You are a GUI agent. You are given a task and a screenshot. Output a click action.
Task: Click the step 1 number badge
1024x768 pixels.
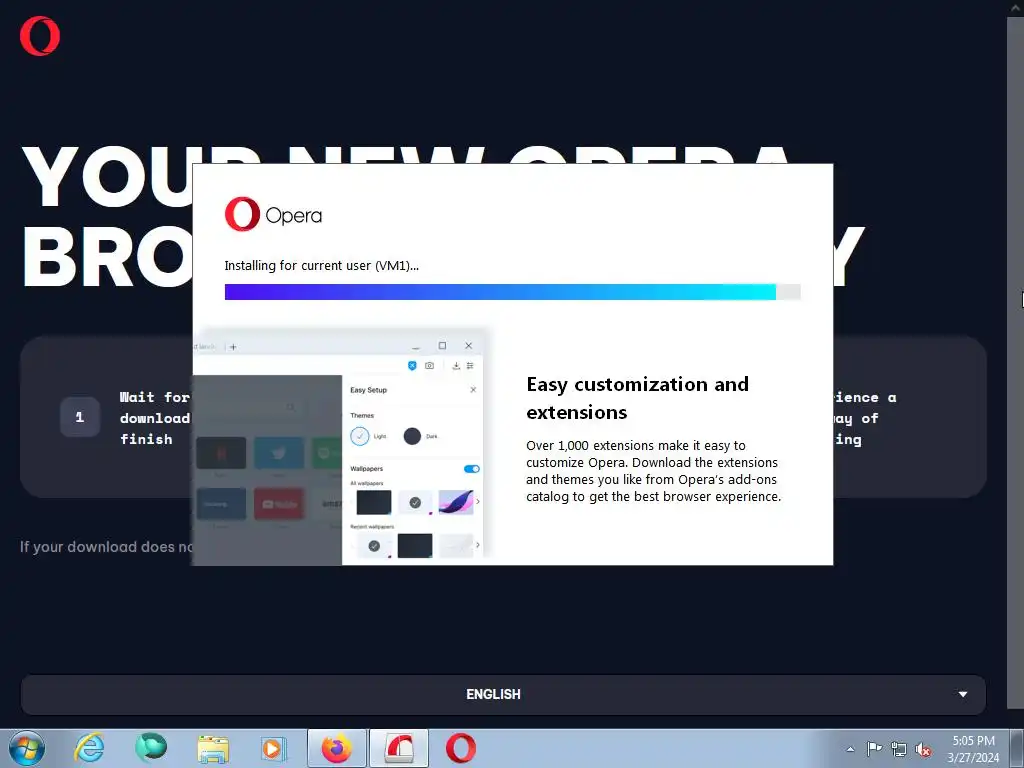80,417
